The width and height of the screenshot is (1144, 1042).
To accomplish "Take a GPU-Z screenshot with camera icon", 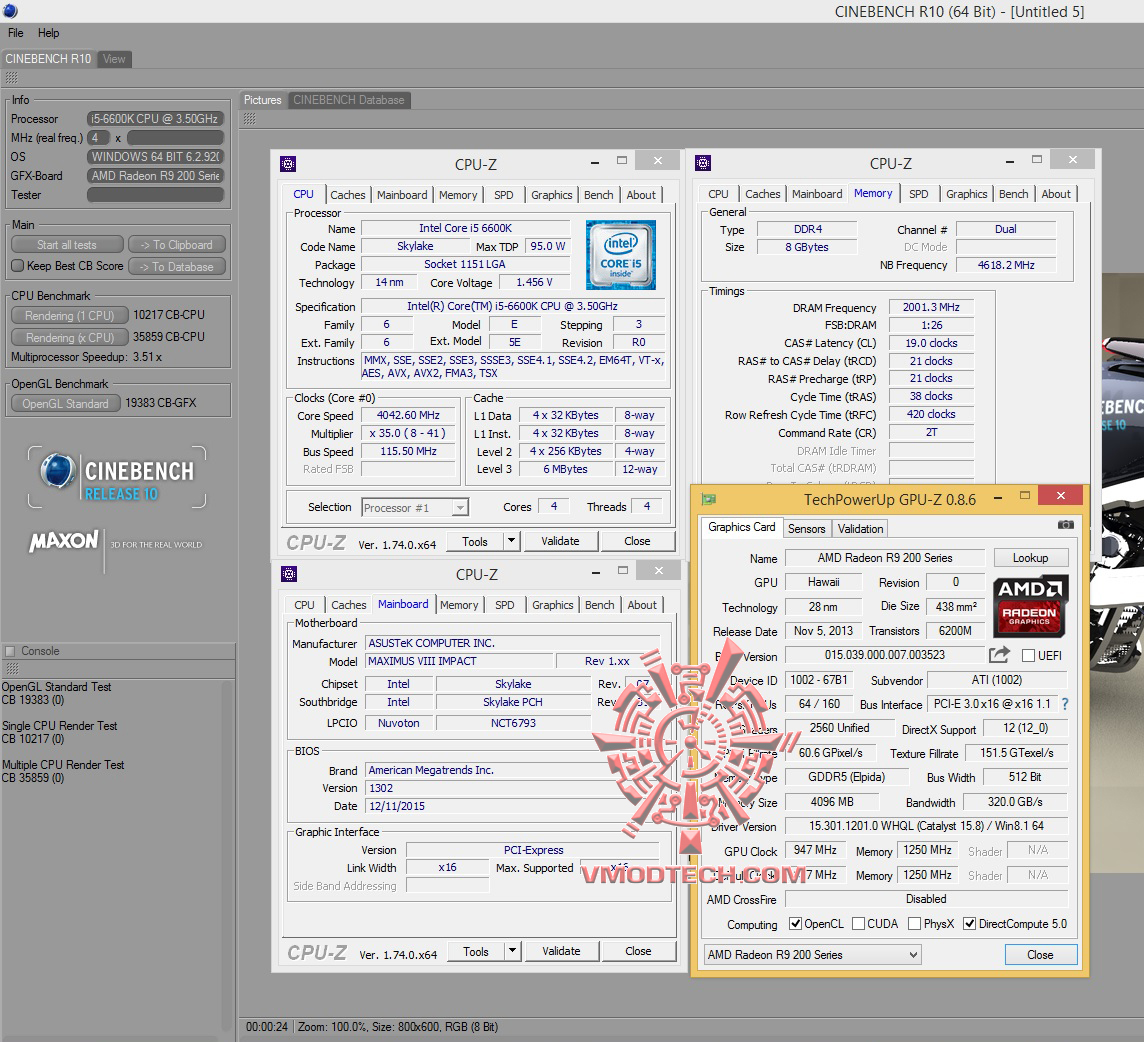I will (x=1066, y=525).
